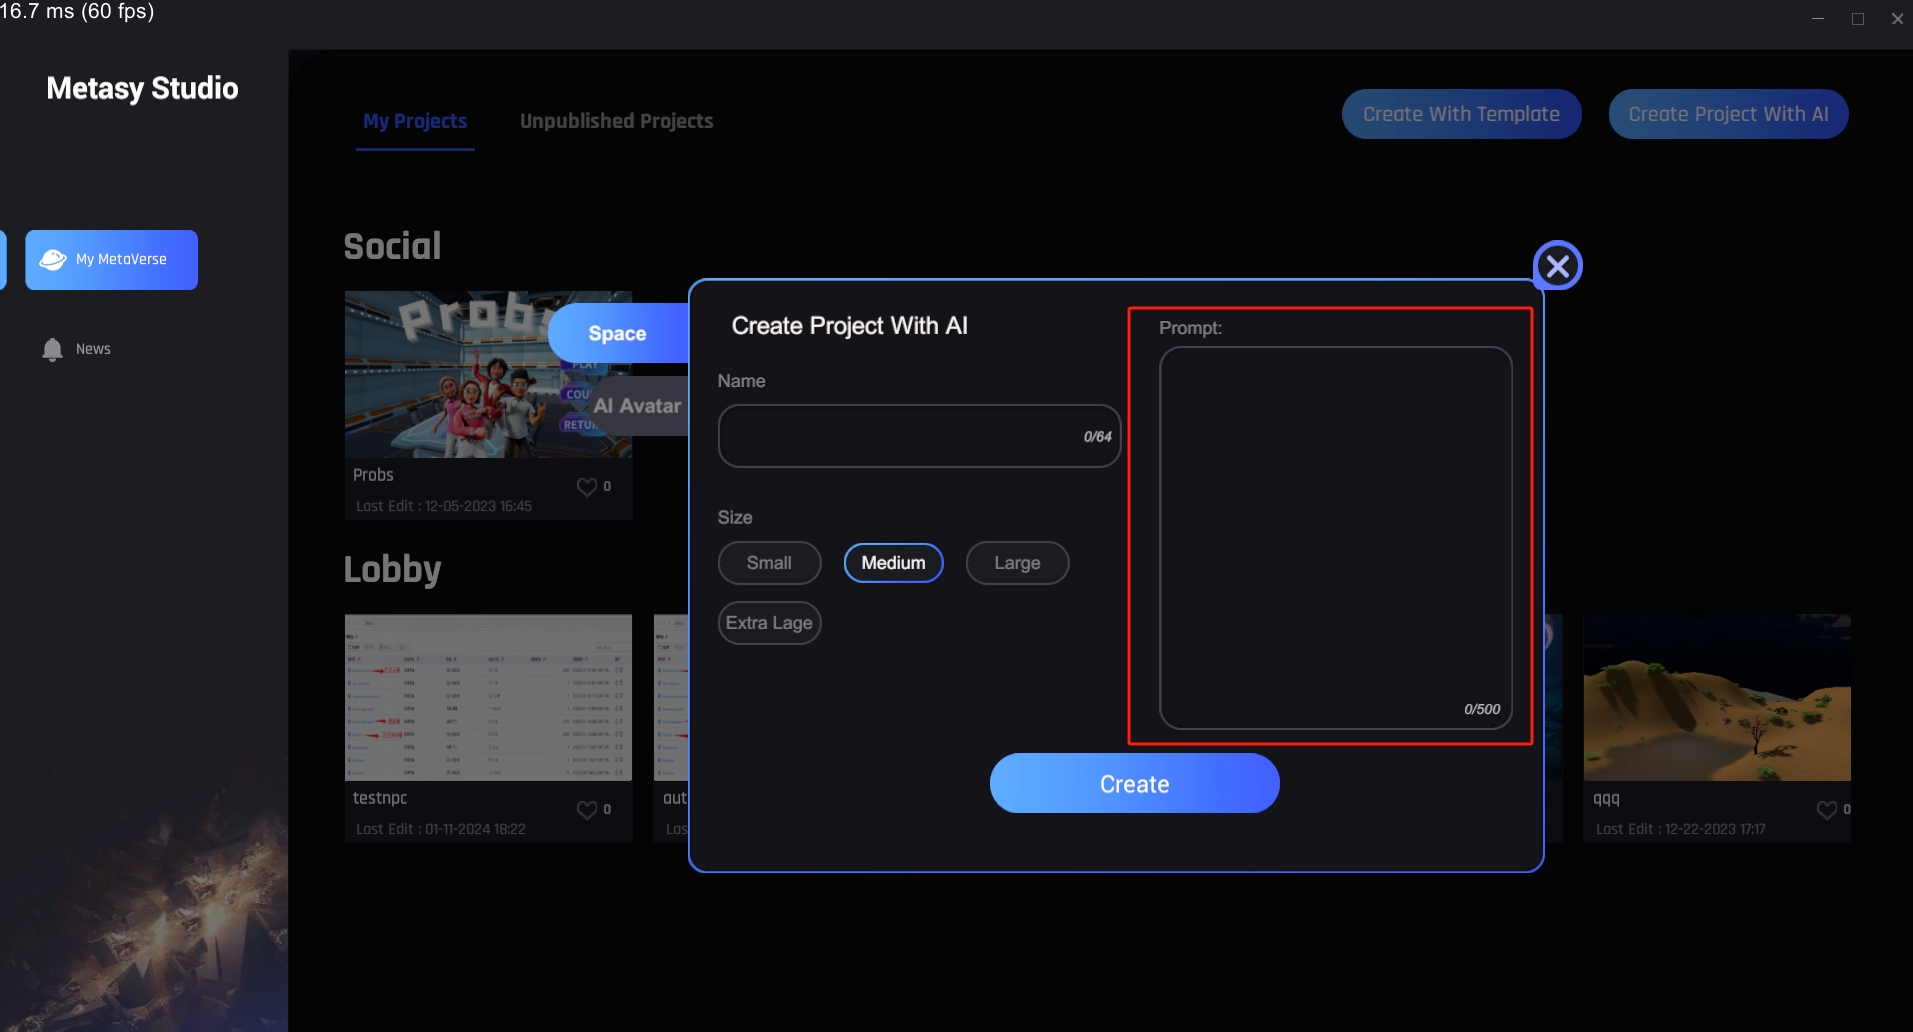Select the Large size option
Image resolution: width=1913 pixels, height=1032 pixels.
coord(1017,563)
